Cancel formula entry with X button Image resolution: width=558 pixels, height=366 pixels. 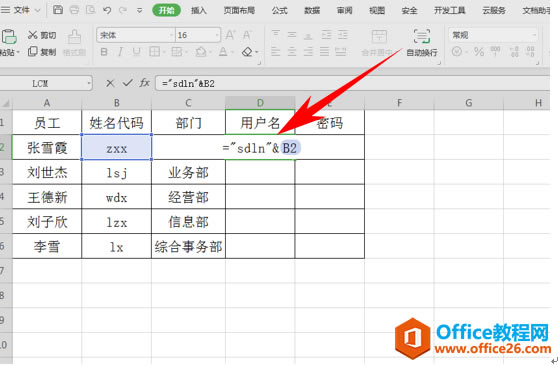(x=110, y=83)
